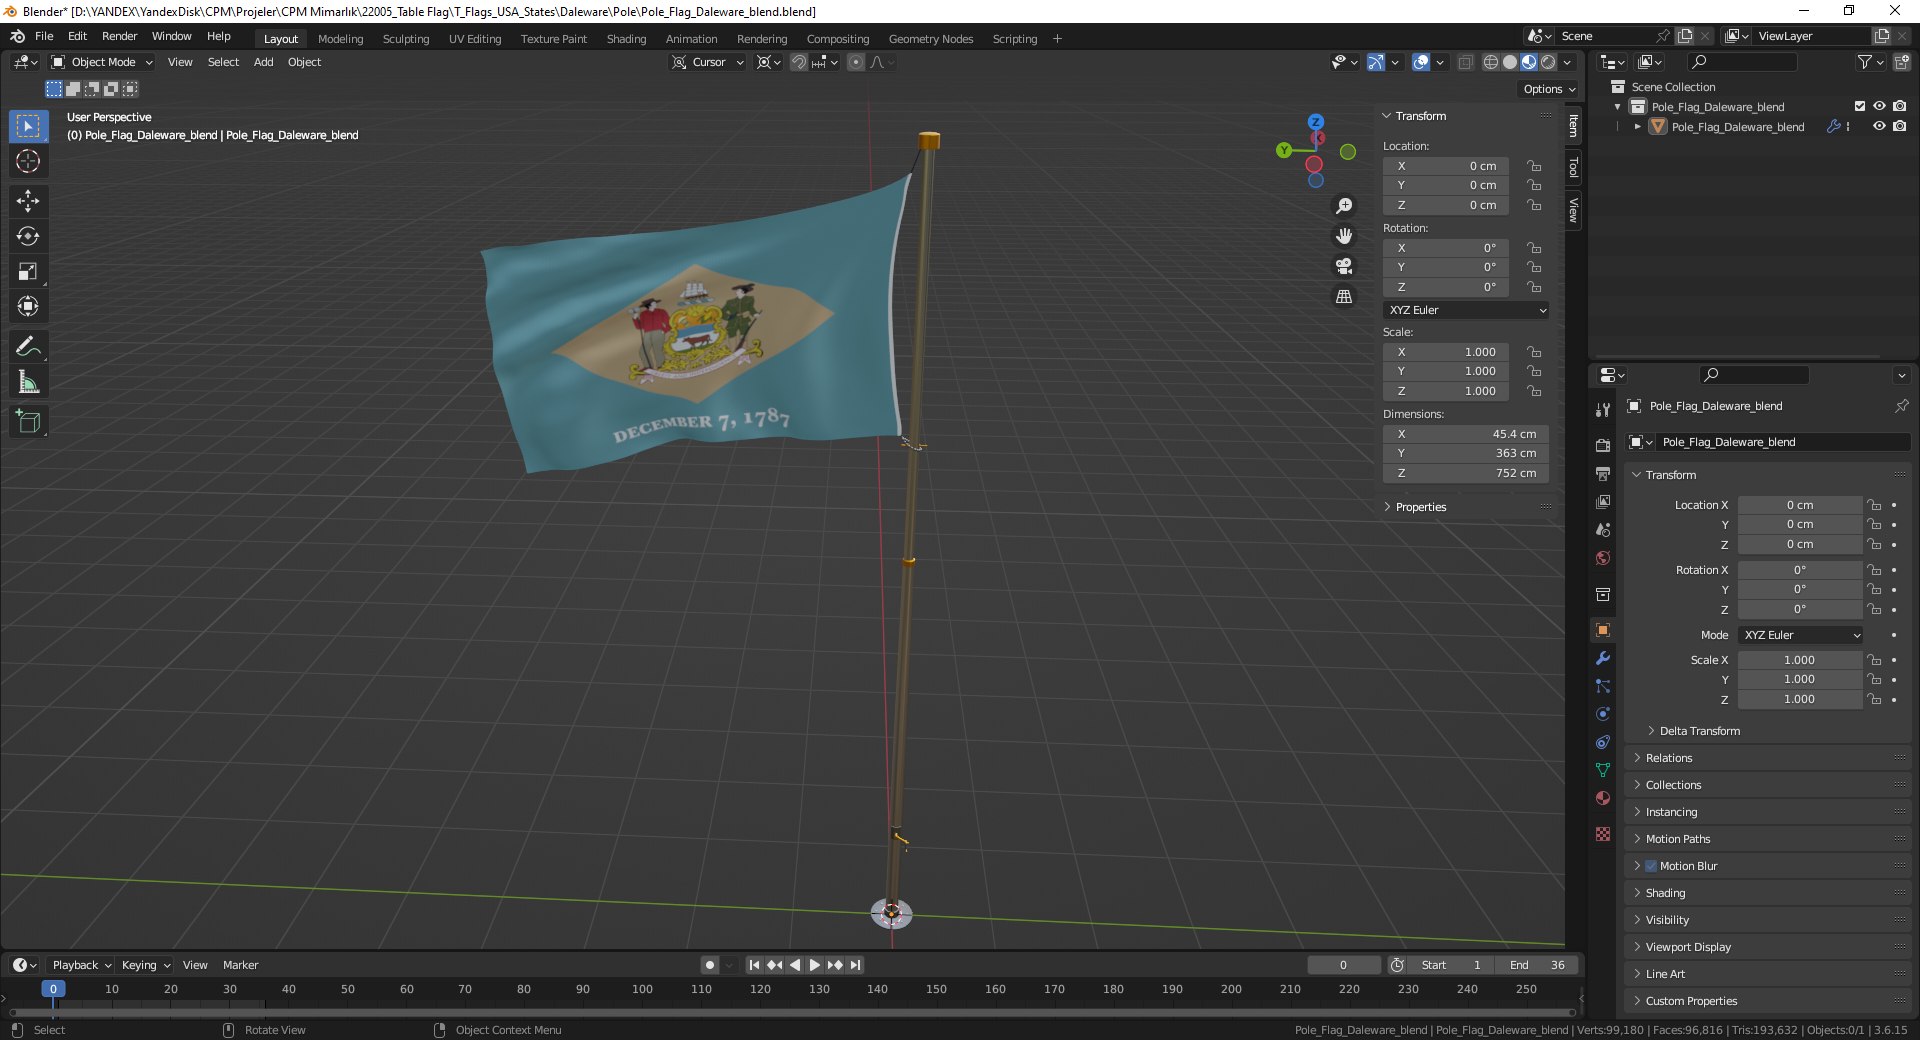Lock Location X in sidebar Transform panel
Image resolution: width=1920 pixels, height=1040 pixels.
click(x=1533, y=166)
